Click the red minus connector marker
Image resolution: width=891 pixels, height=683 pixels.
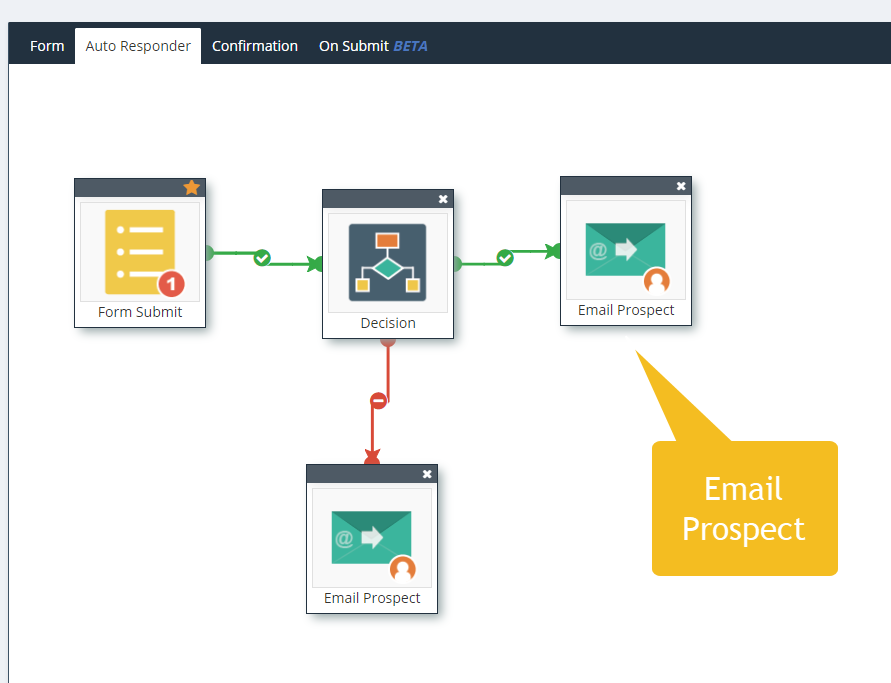point(378,401)
